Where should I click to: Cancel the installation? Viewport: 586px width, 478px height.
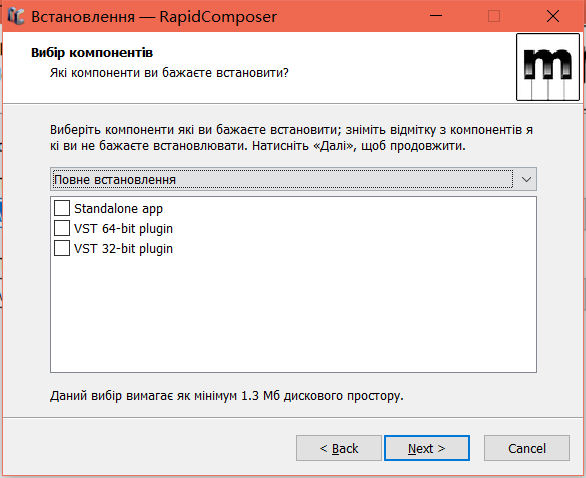[527, 448]
